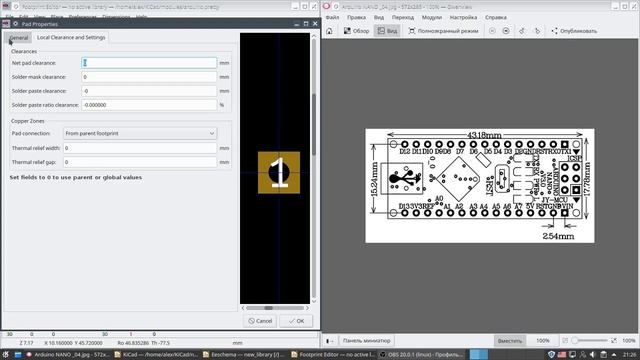Click right arrow of preview scrollbar

pyautogui.click(x=307, y=308)
